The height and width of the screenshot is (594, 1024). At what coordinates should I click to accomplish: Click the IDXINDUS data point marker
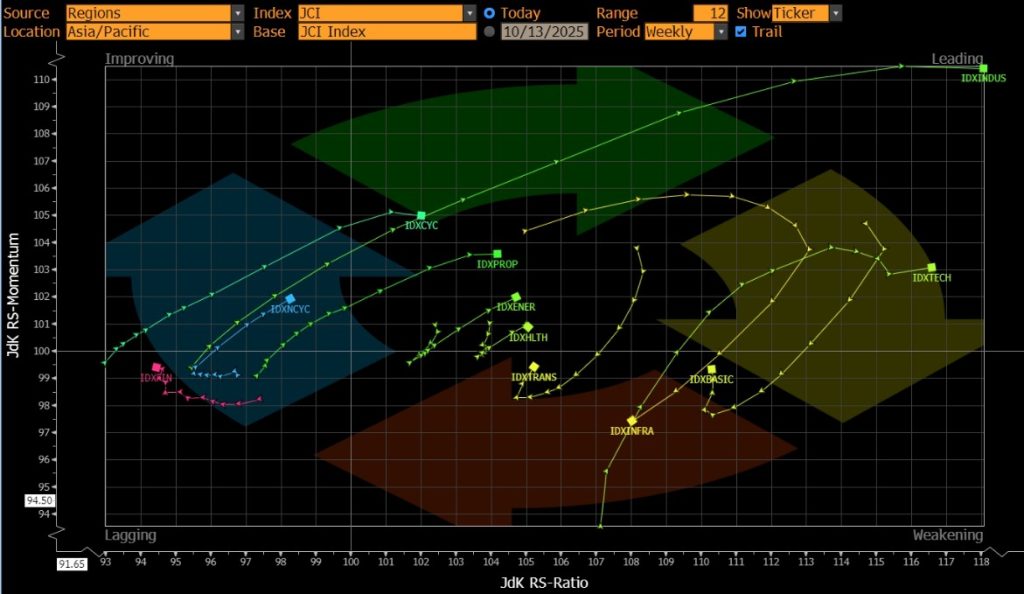tap(983, 68)
